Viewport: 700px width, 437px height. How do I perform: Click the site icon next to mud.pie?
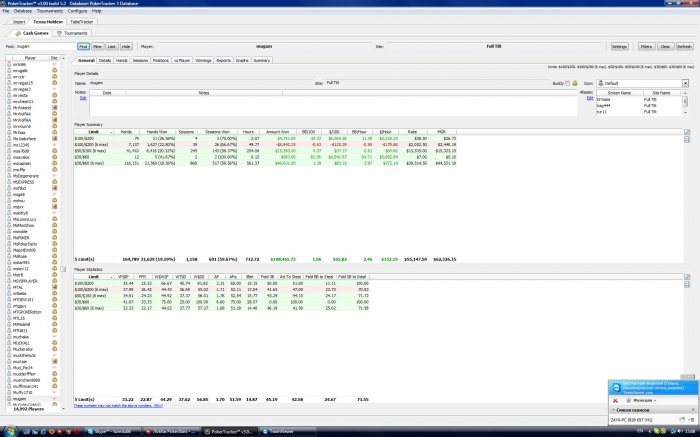pos(54,362)
